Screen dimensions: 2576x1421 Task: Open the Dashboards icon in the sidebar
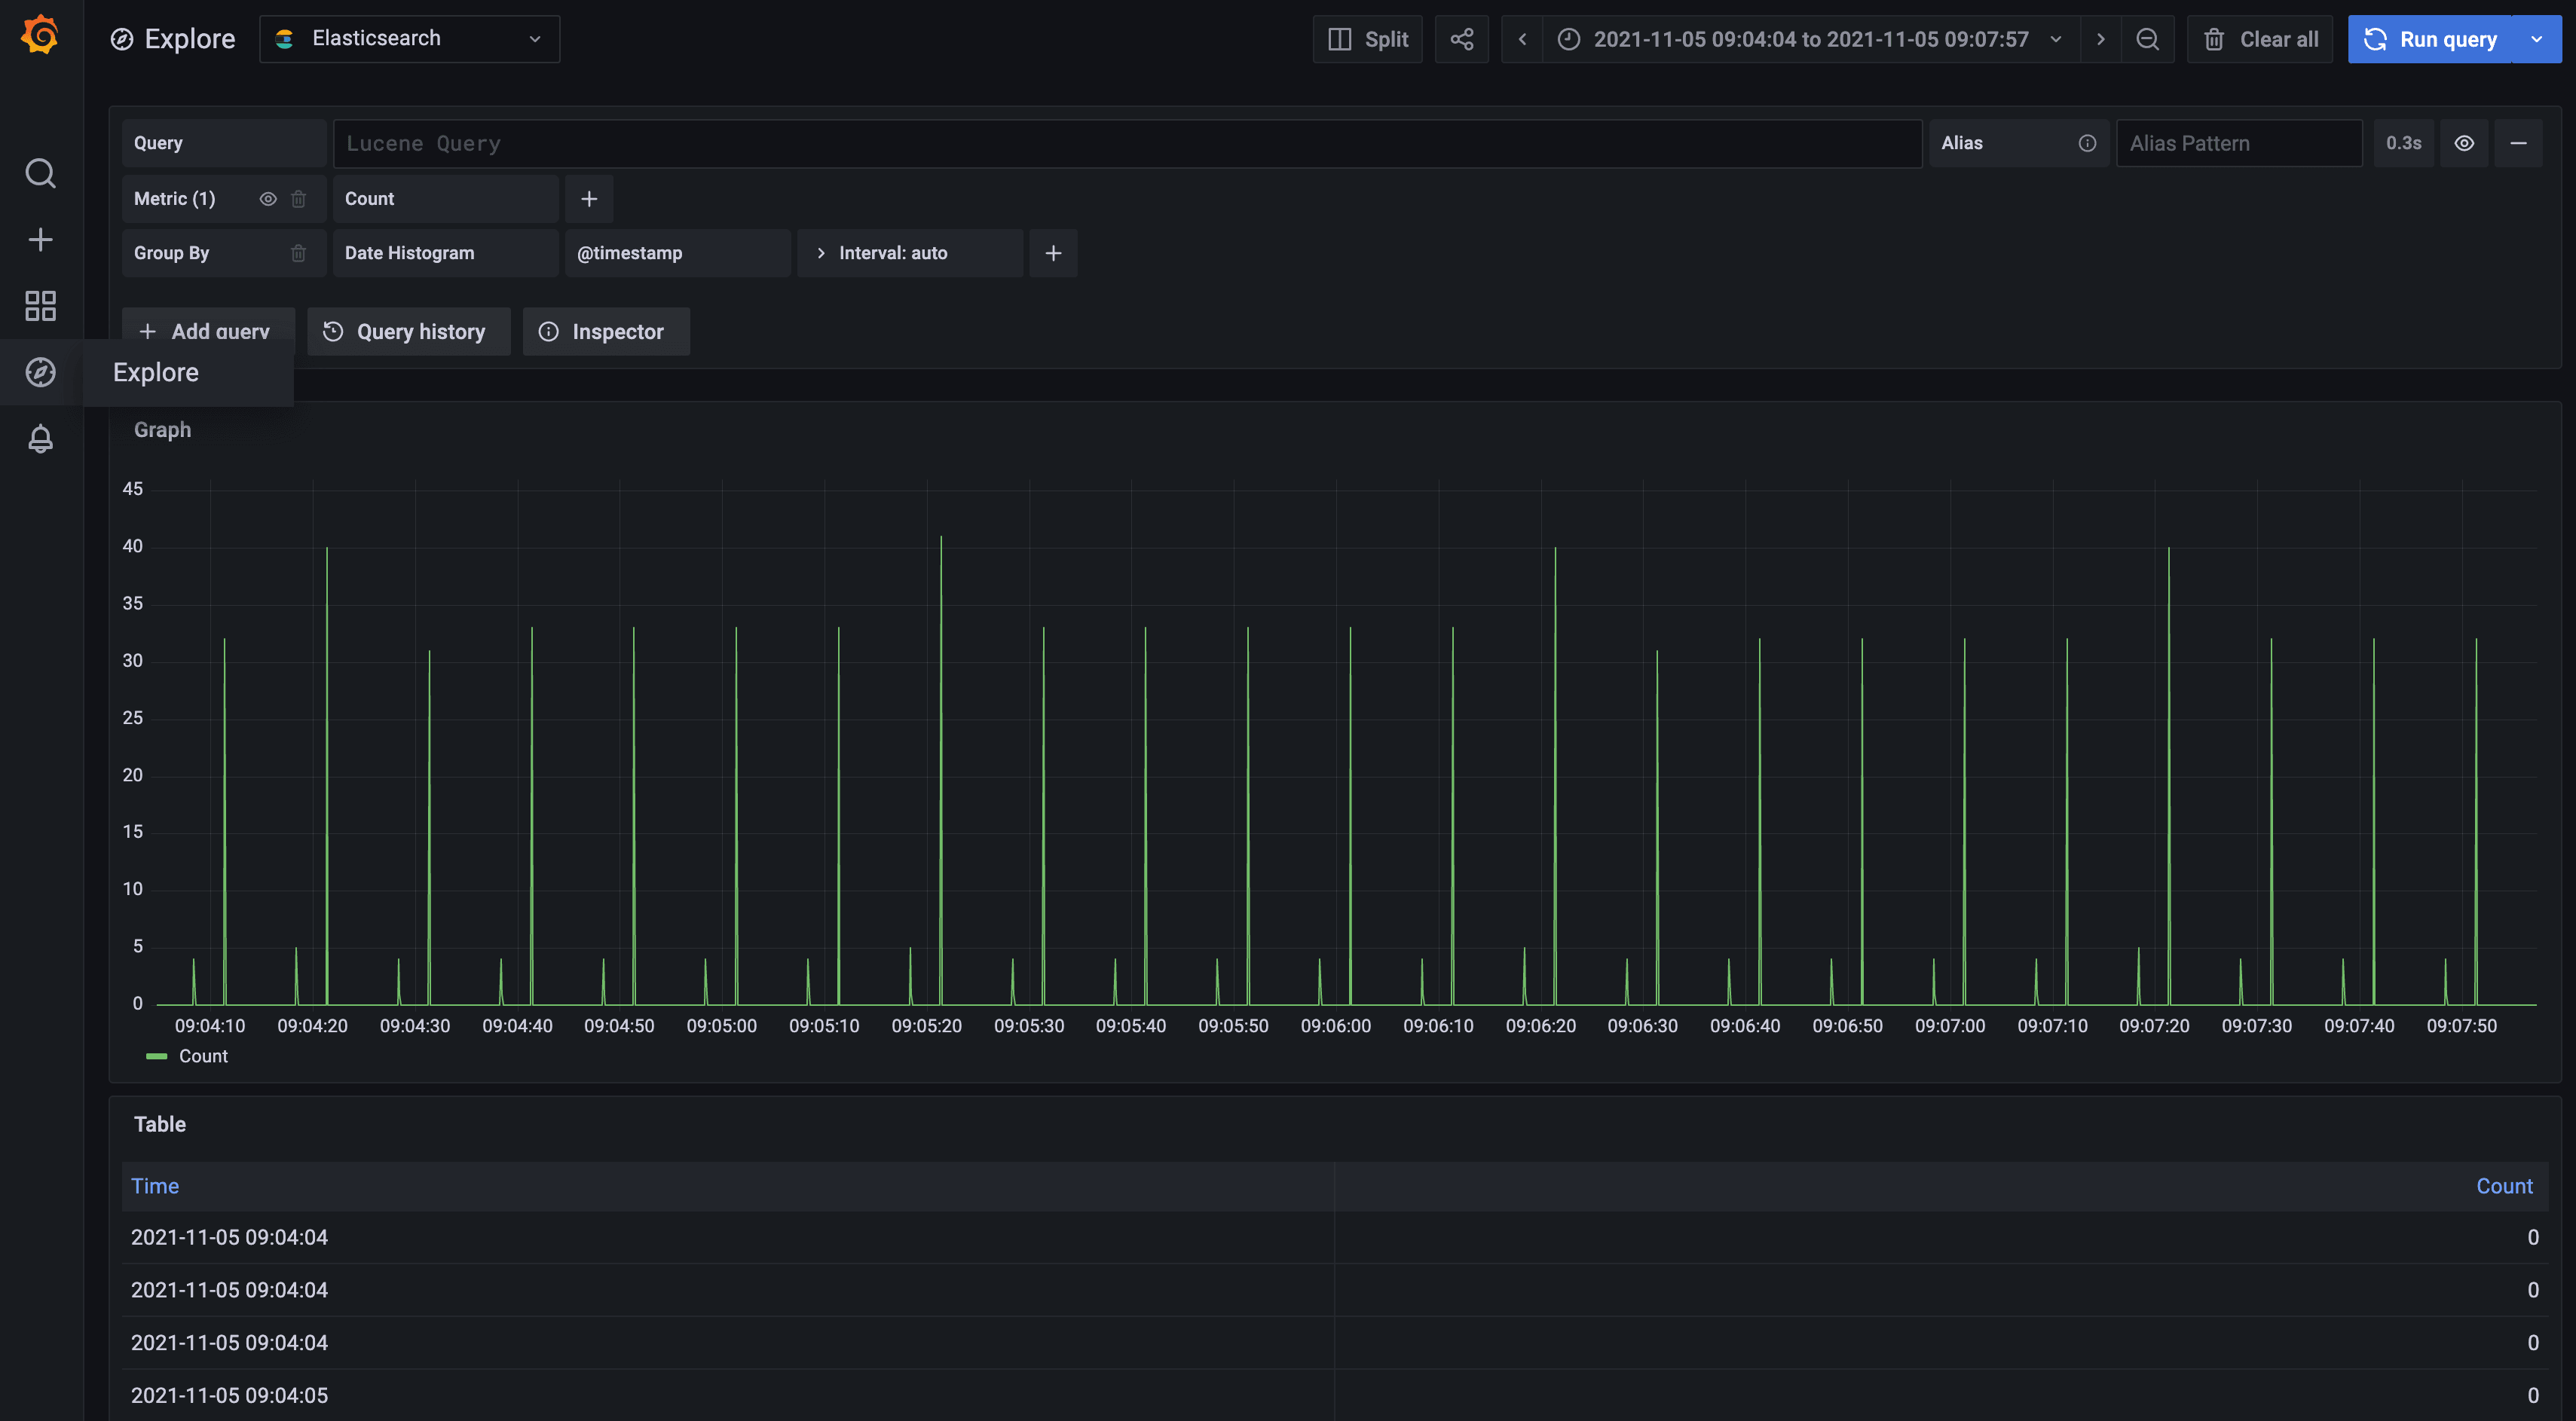(40, 306)
